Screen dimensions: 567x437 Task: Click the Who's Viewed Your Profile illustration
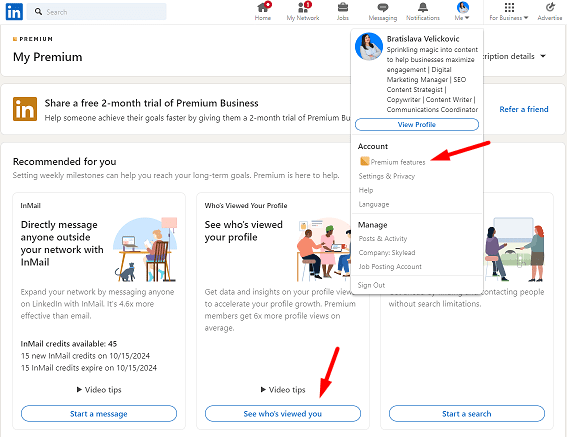(x=323, y=249)
